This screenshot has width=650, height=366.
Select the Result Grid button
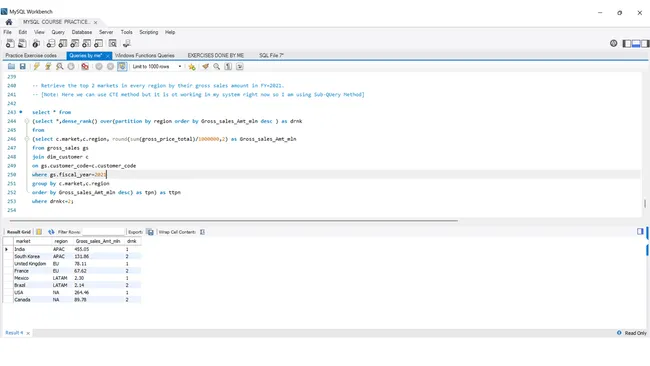pos(19,232)
